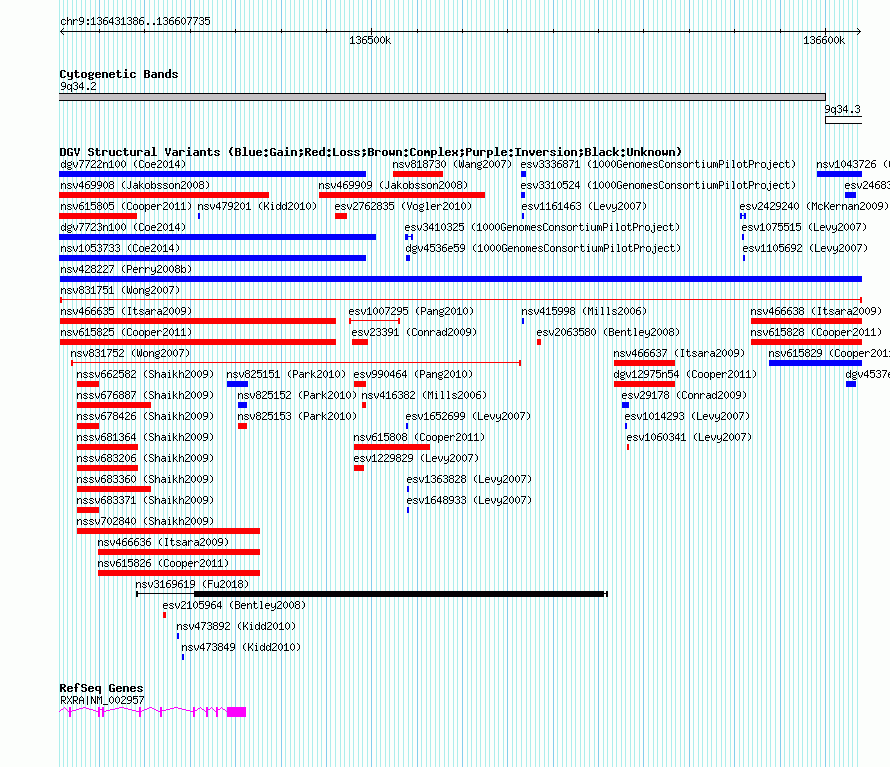Open nssv681364 (Shaikh2009) variant
This screenshot has width=890, height=767.
tap(145, 438)
